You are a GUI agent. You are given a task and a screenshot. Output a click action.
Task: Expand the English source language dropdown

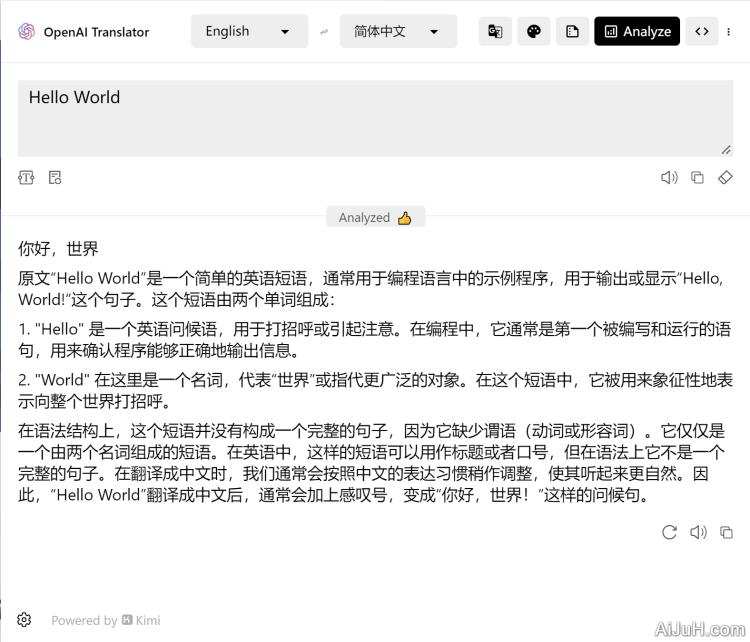click(247, 31)
